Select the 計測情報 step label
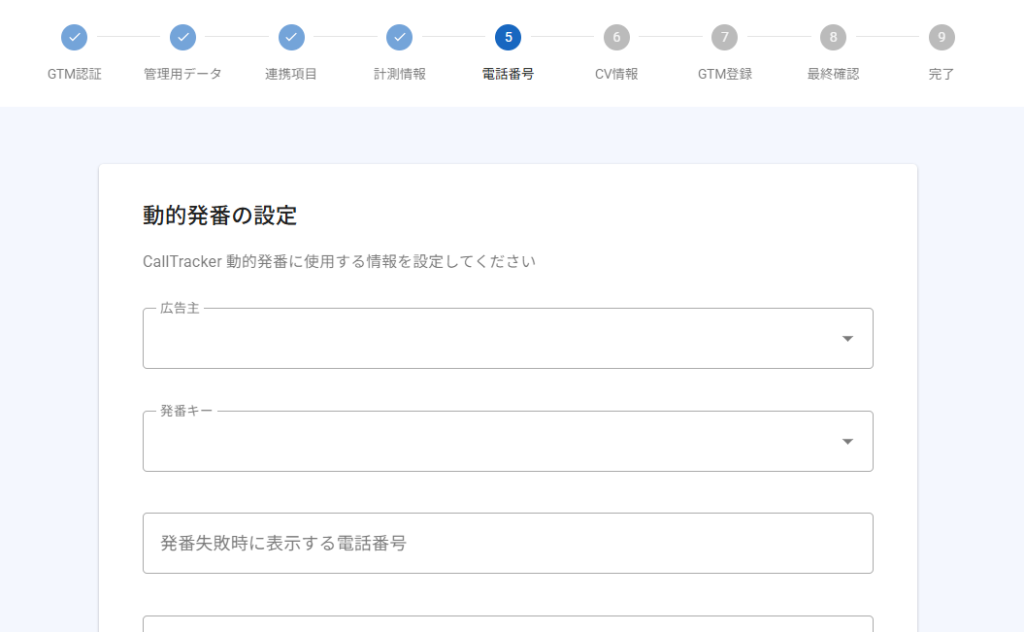This screenshot has height=632, width=1024. click(399, 74)
